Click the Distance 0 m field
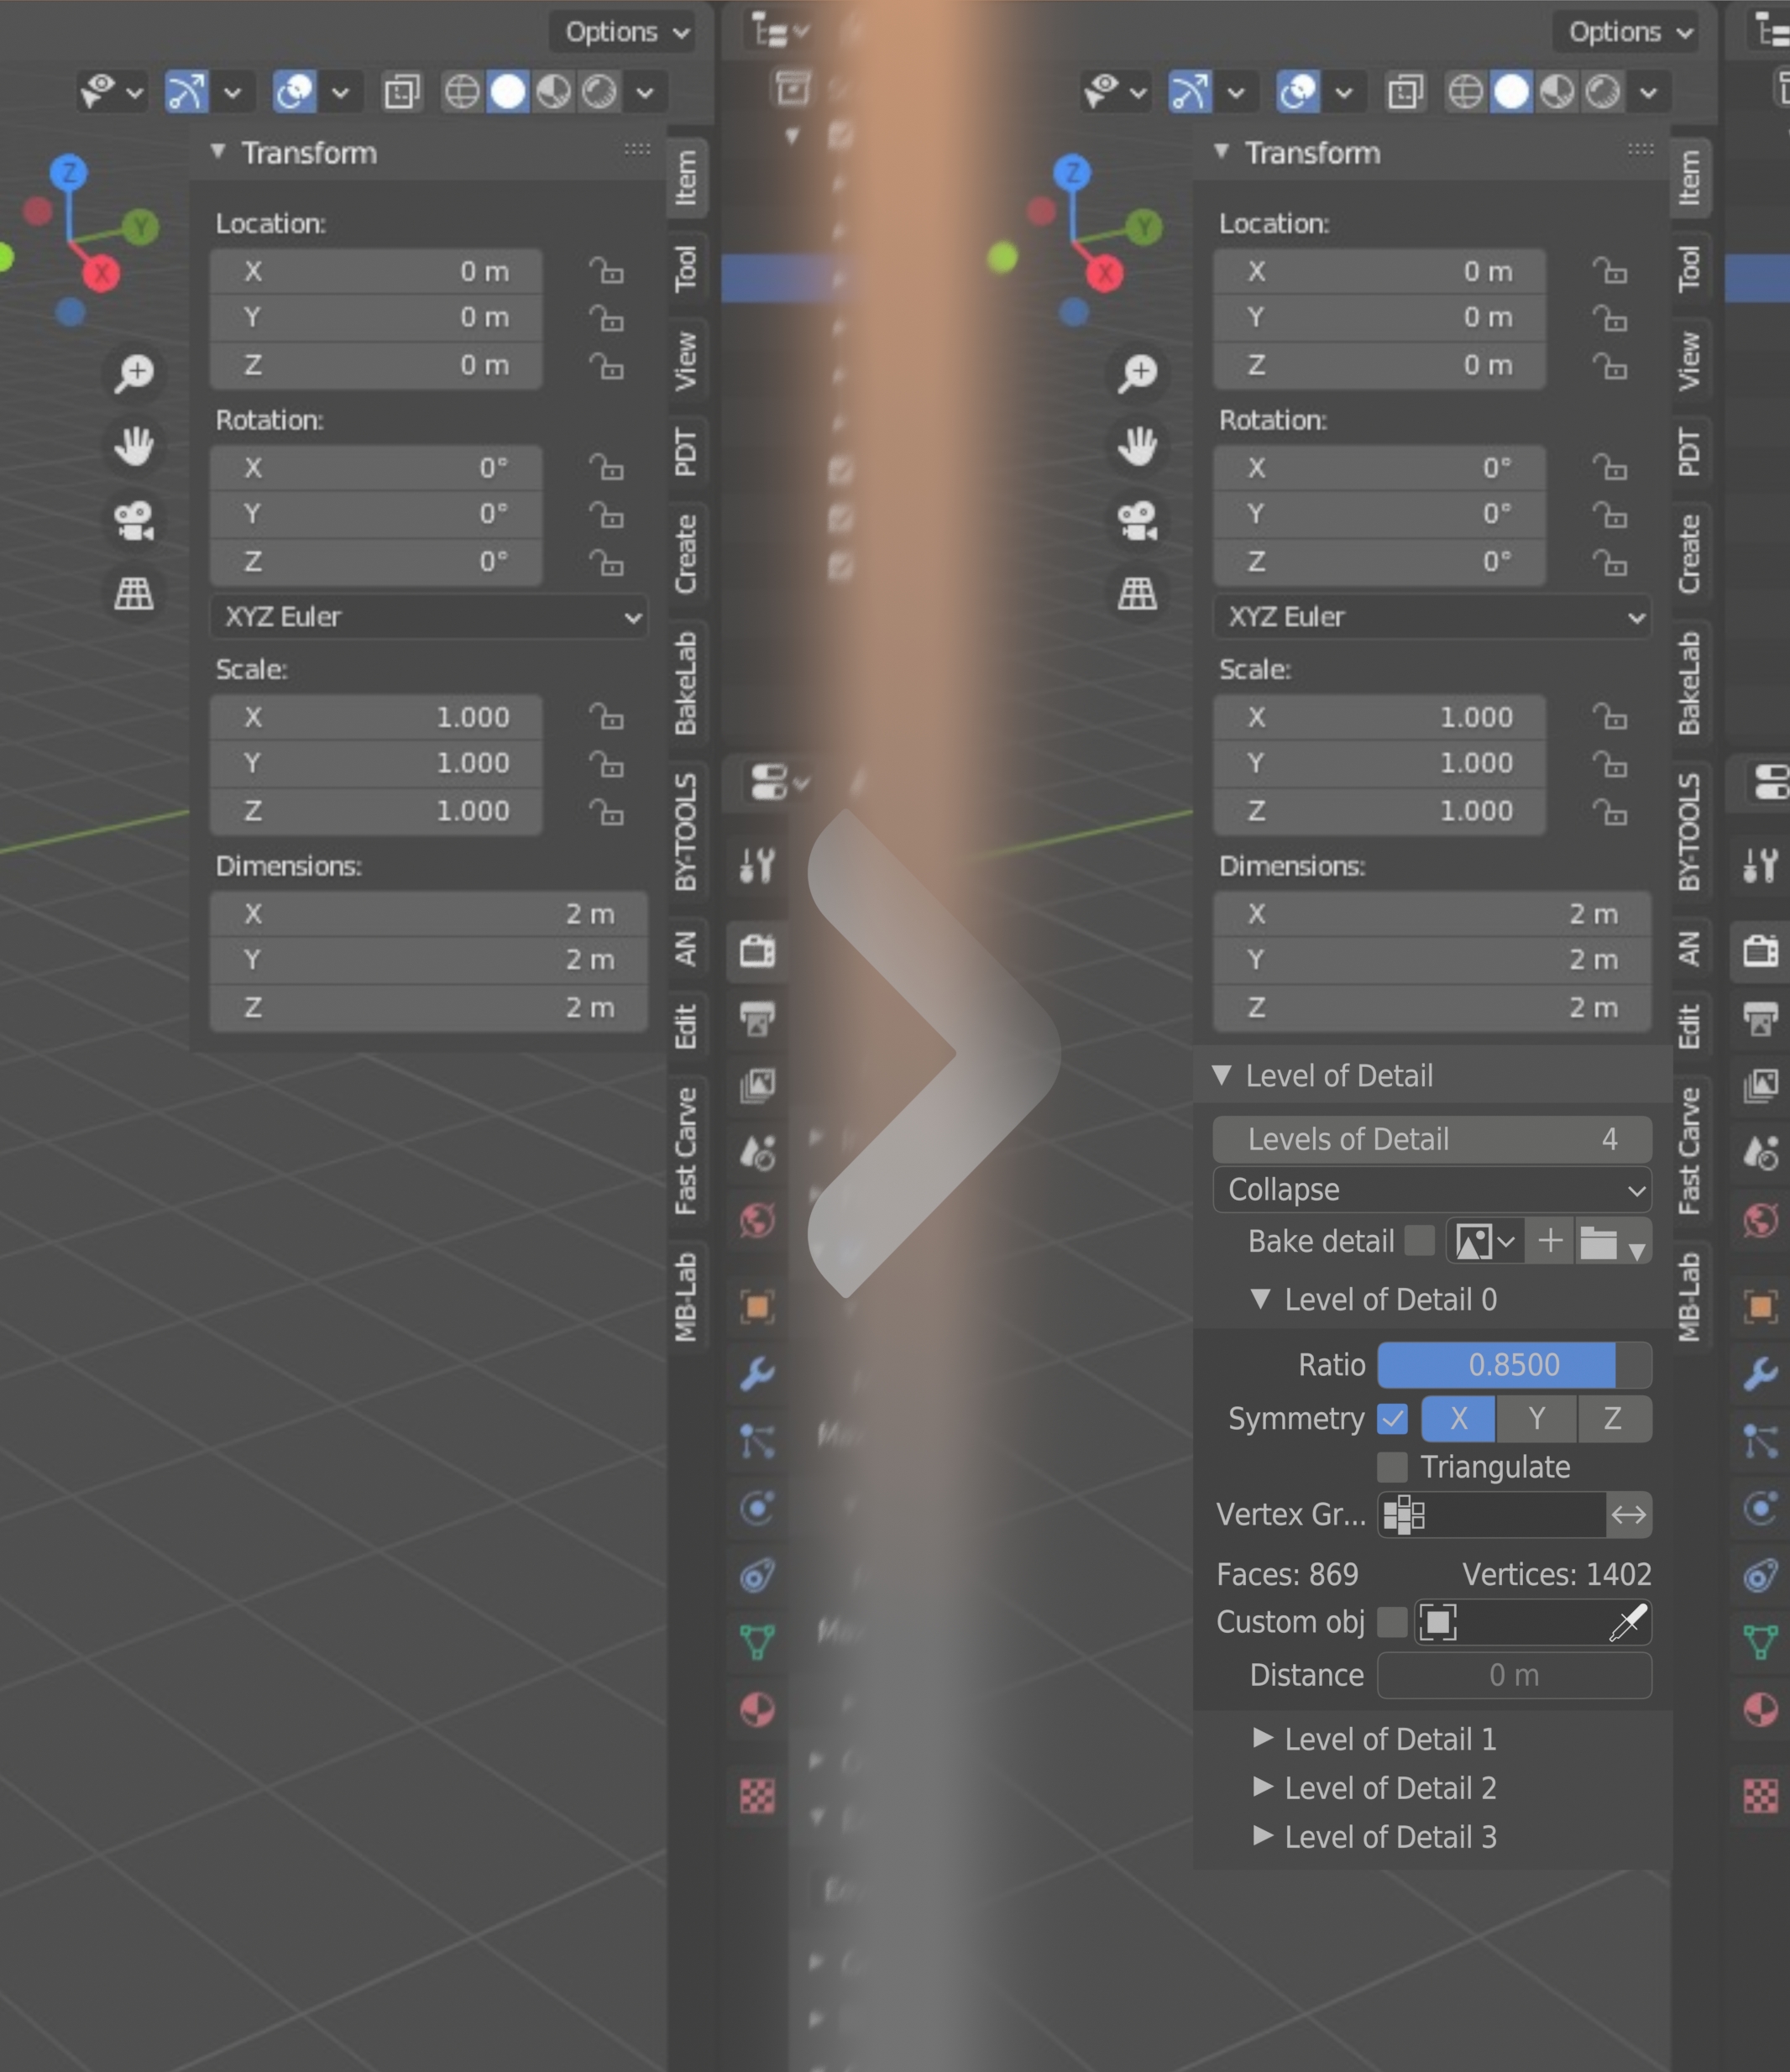 point(1514,1675)
